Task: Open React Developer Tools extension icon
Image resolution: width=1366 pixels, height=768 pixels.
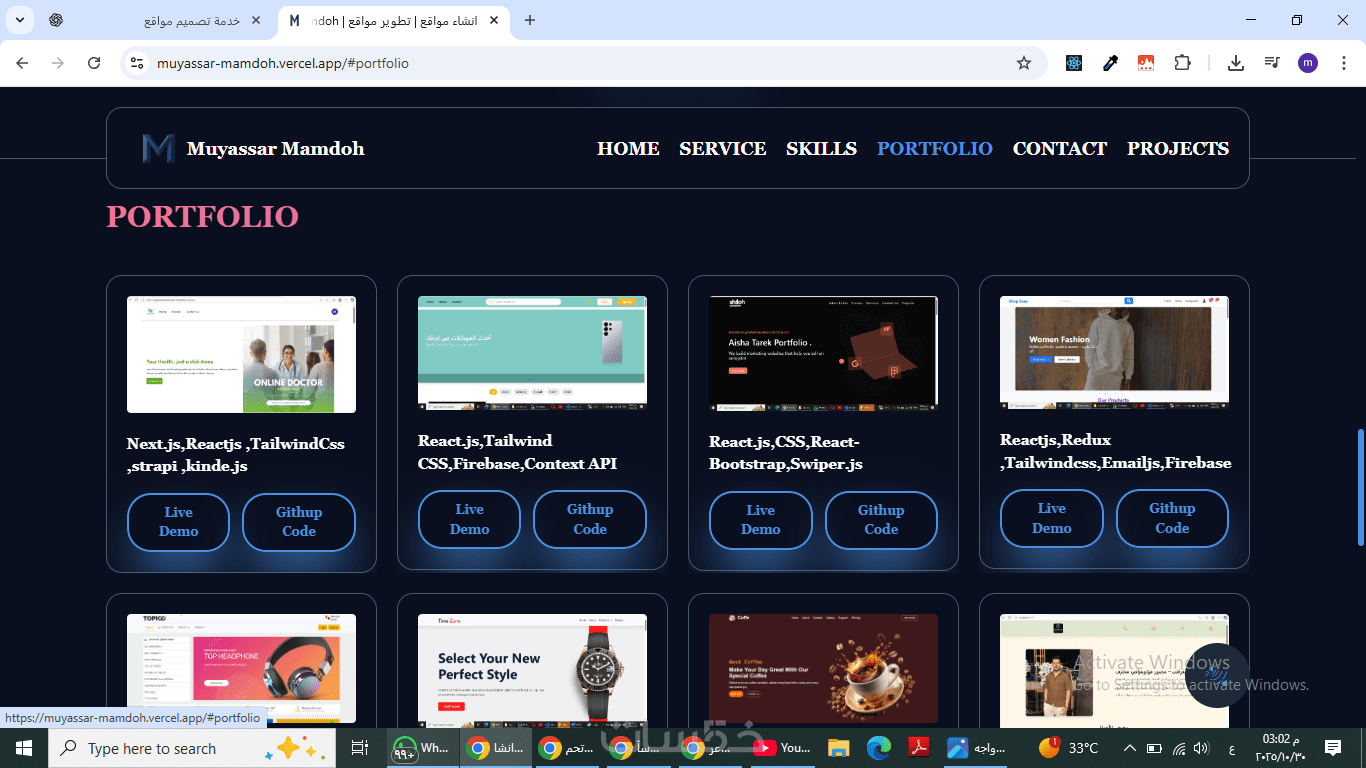Action: [1074, 63]
